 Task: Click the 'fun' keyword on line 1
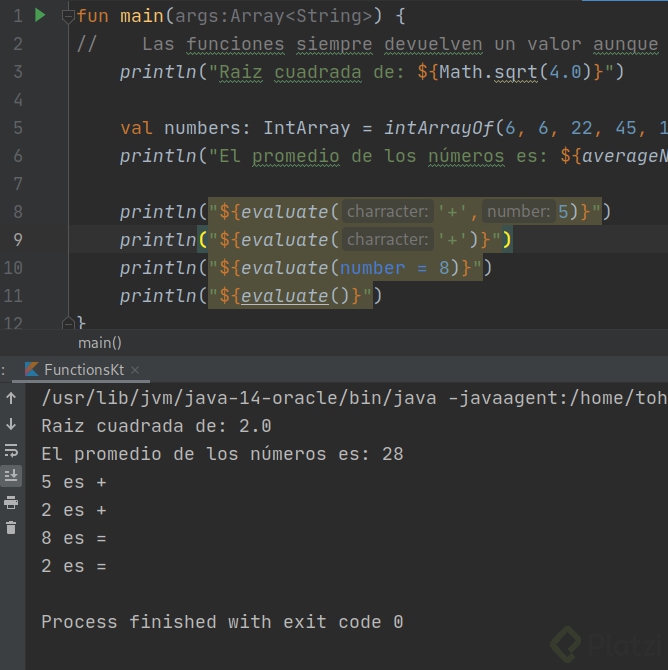(93, 16)
